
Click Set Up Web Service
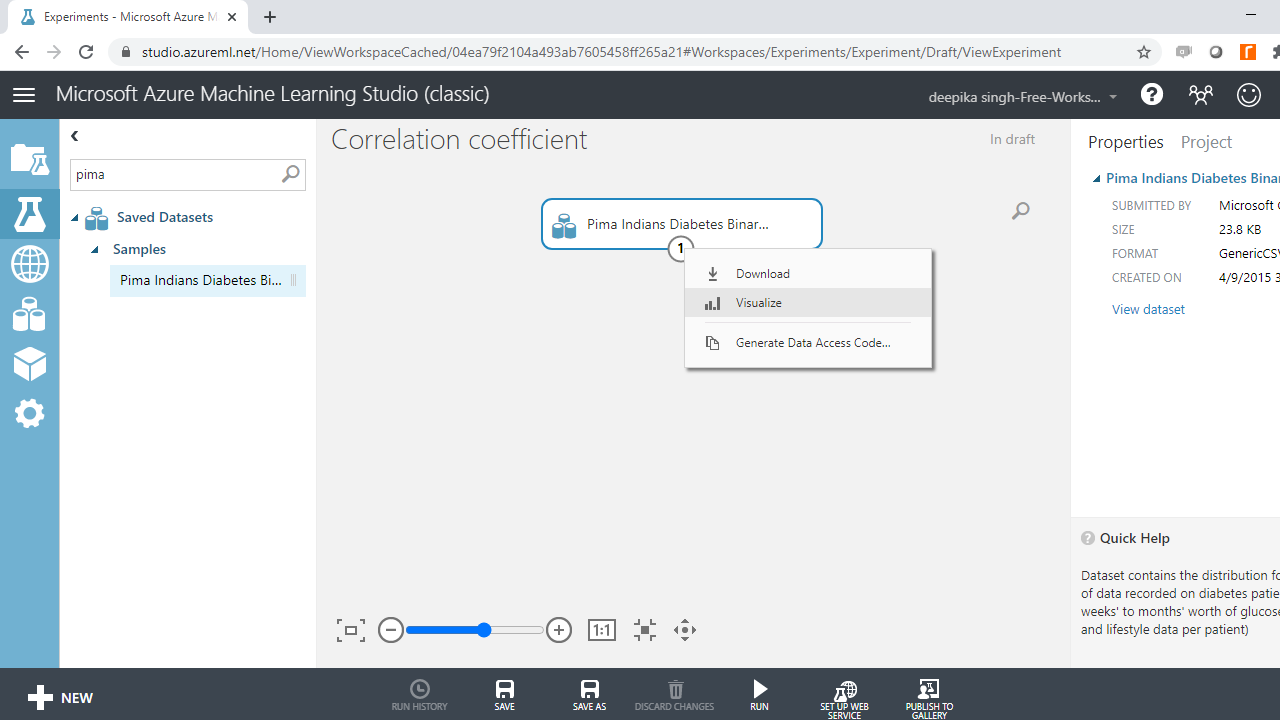point(845,699)
